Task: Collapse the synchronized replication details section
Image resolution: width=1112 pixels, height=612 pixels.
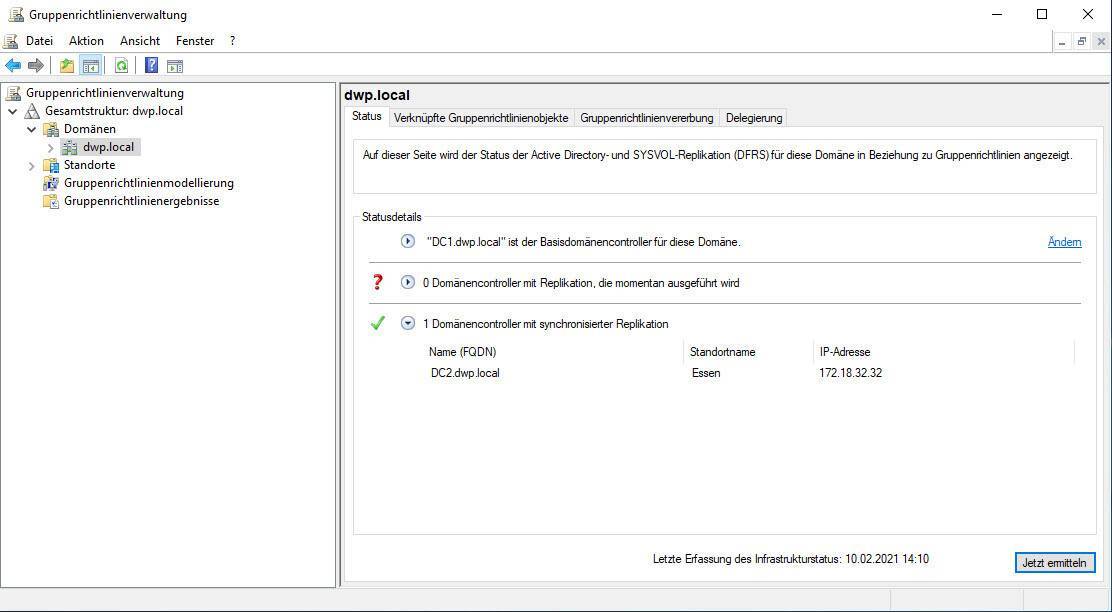Action: tap(408, 323)
